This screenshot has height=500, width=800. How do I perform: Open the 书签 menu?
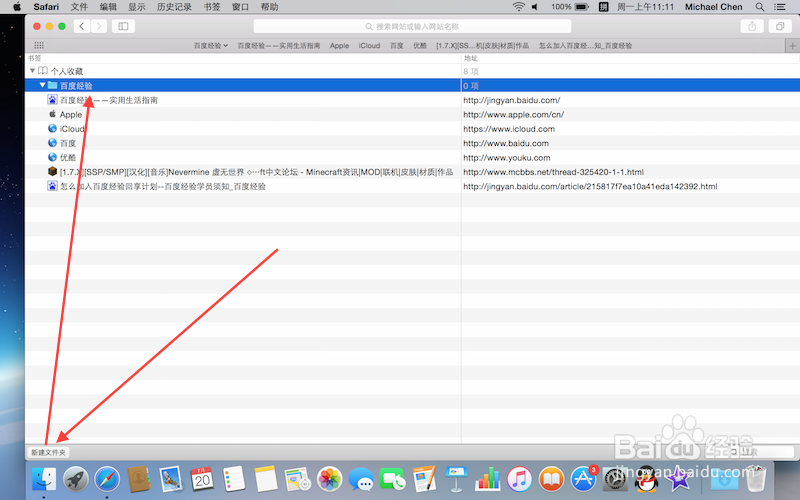click(212, 7)
